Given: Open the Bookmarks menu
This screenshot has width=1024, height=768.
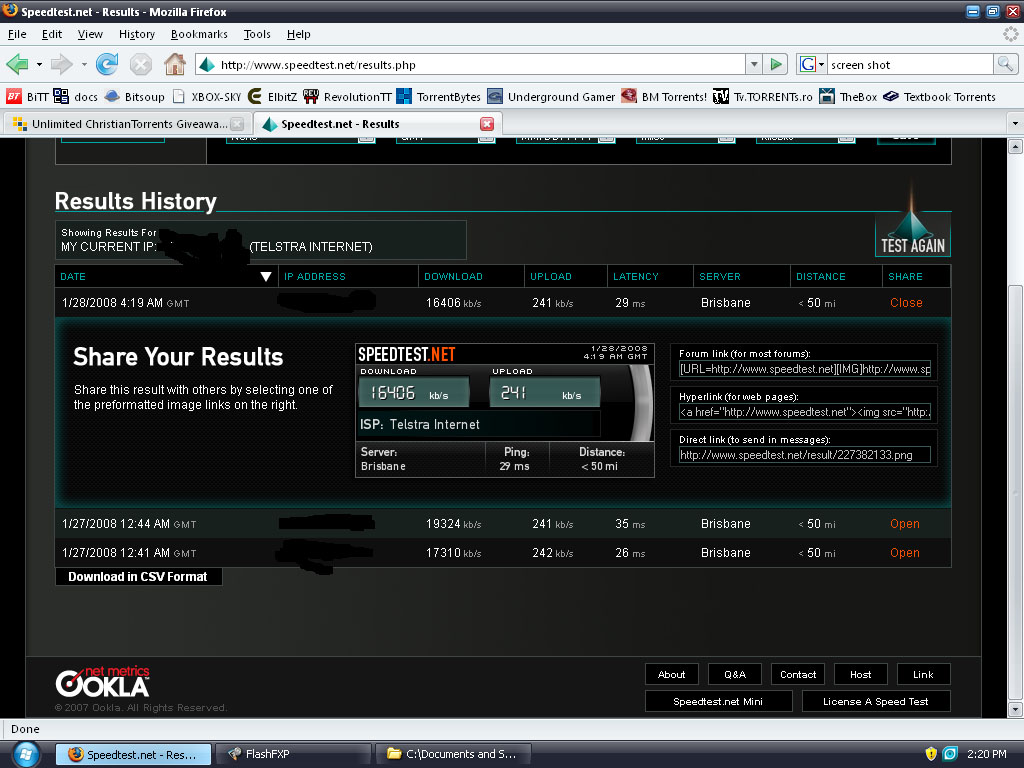Looking at the screenshot, I should click(199, 34).
